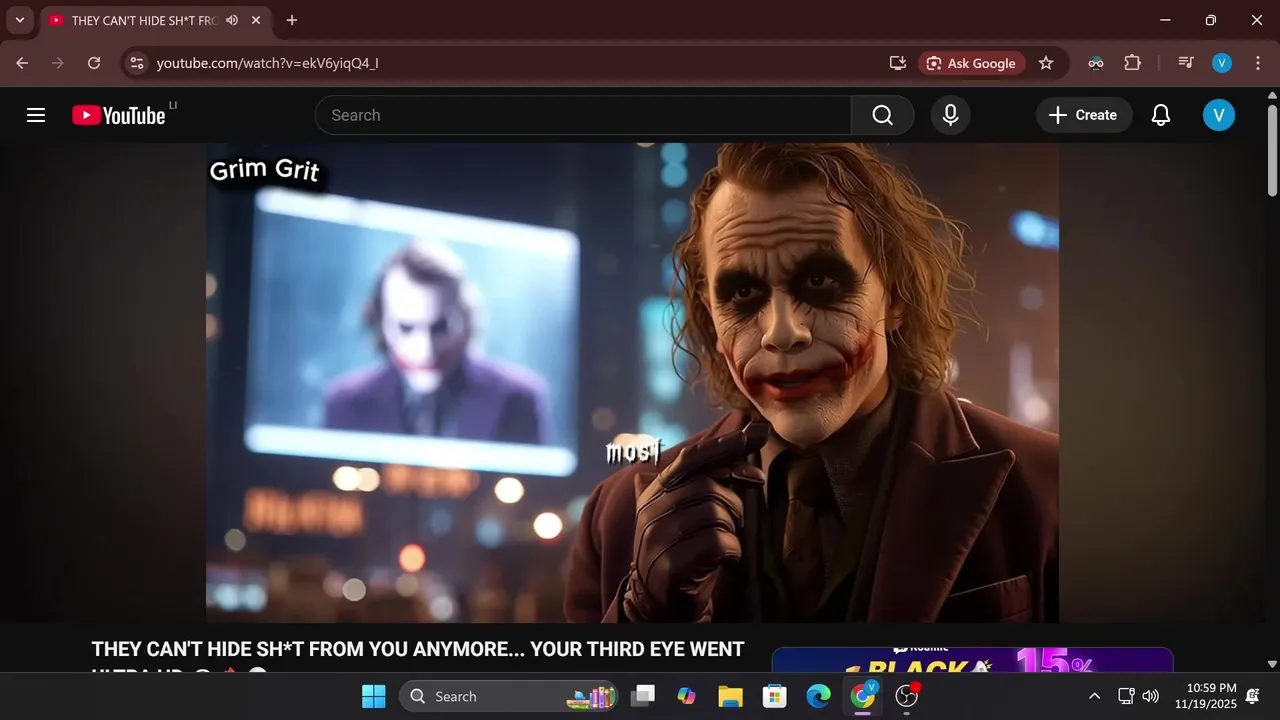Screen dimensions: 1280x720
Task: Open the Chrome profile V avatar
Action: click(x=1222, y=63)
